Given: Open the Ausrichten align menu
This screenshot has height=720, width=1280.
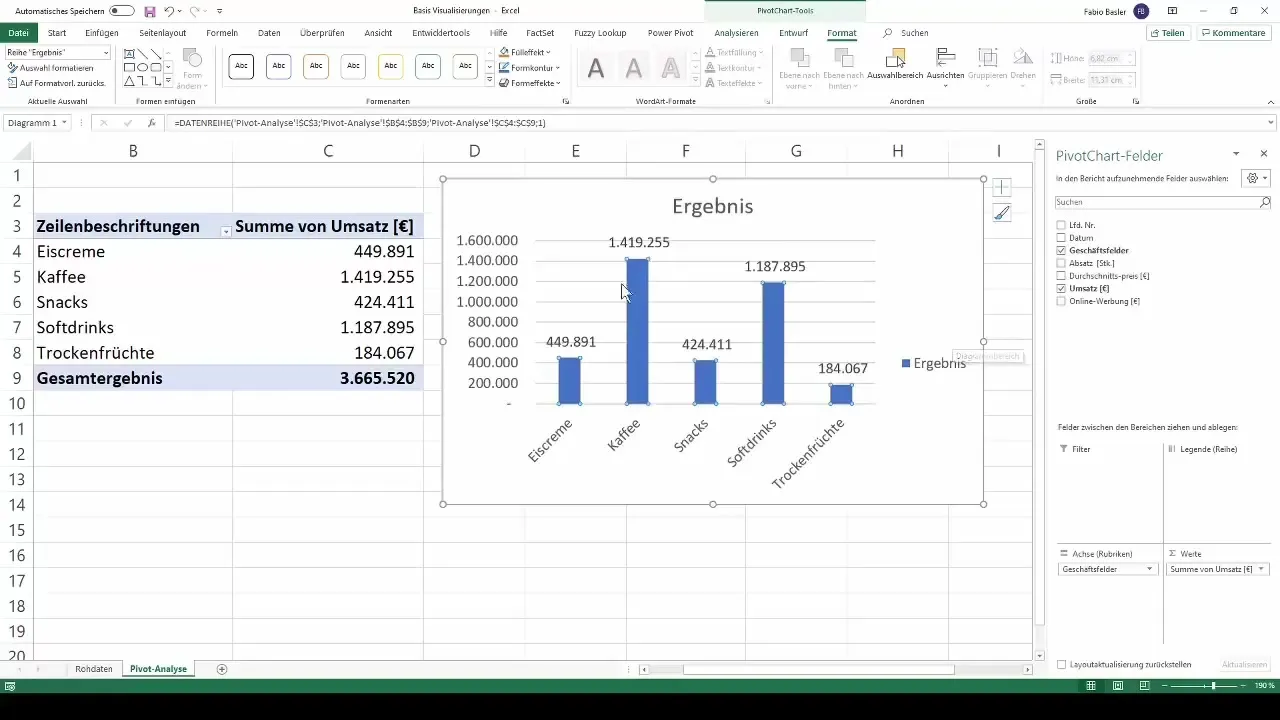Looking at the screenshot, I should [945, 66].
